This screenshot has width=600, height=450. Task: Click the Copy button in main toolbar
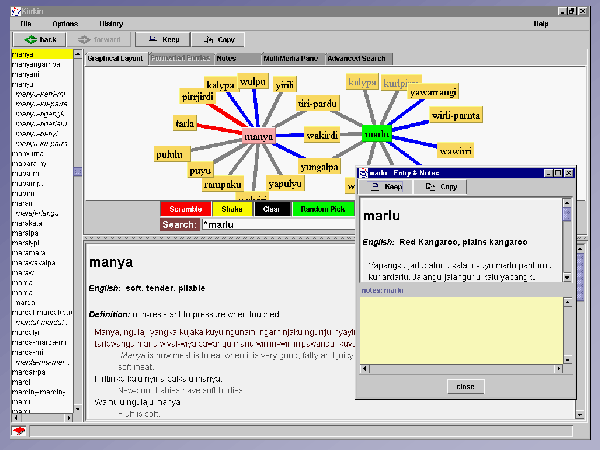(217, 40)
